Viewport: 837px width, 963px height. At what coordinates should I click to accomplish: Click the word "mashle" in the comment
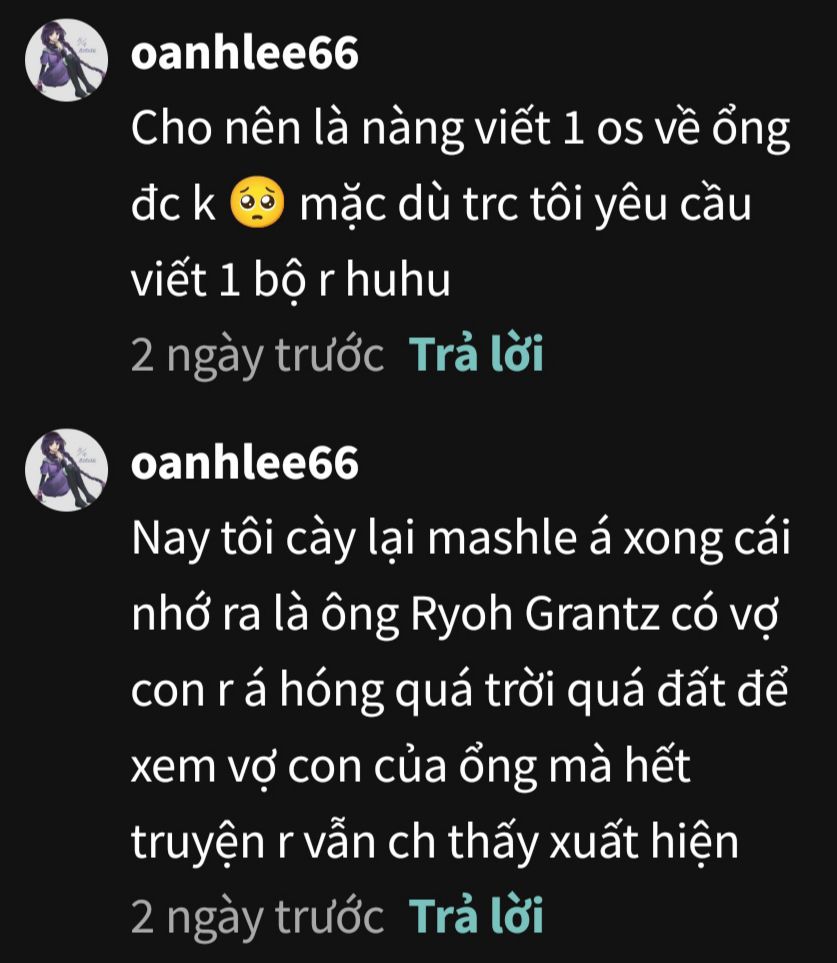point(502,537)
